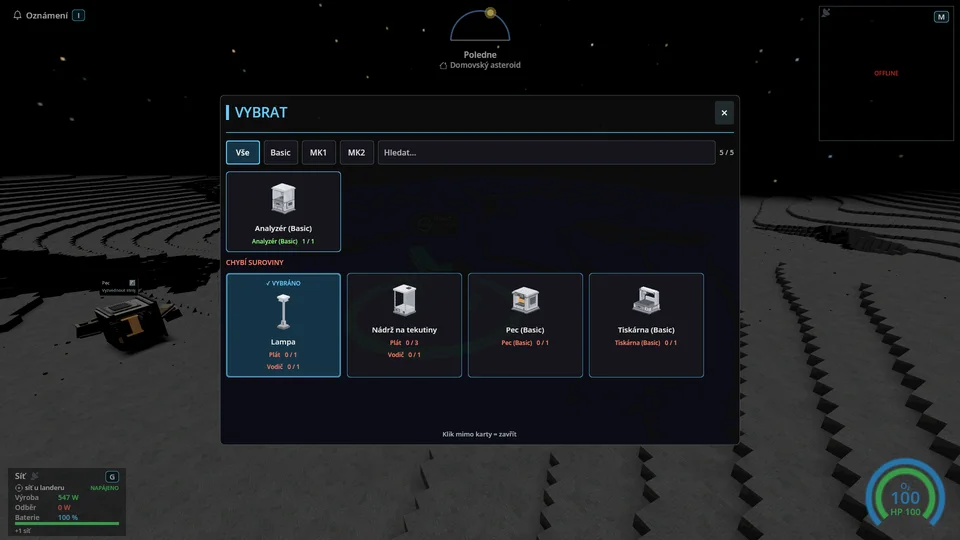Click the small icon on Pec tooltip
The width and height of the screenshot is (960, 540).
(132, 283)
